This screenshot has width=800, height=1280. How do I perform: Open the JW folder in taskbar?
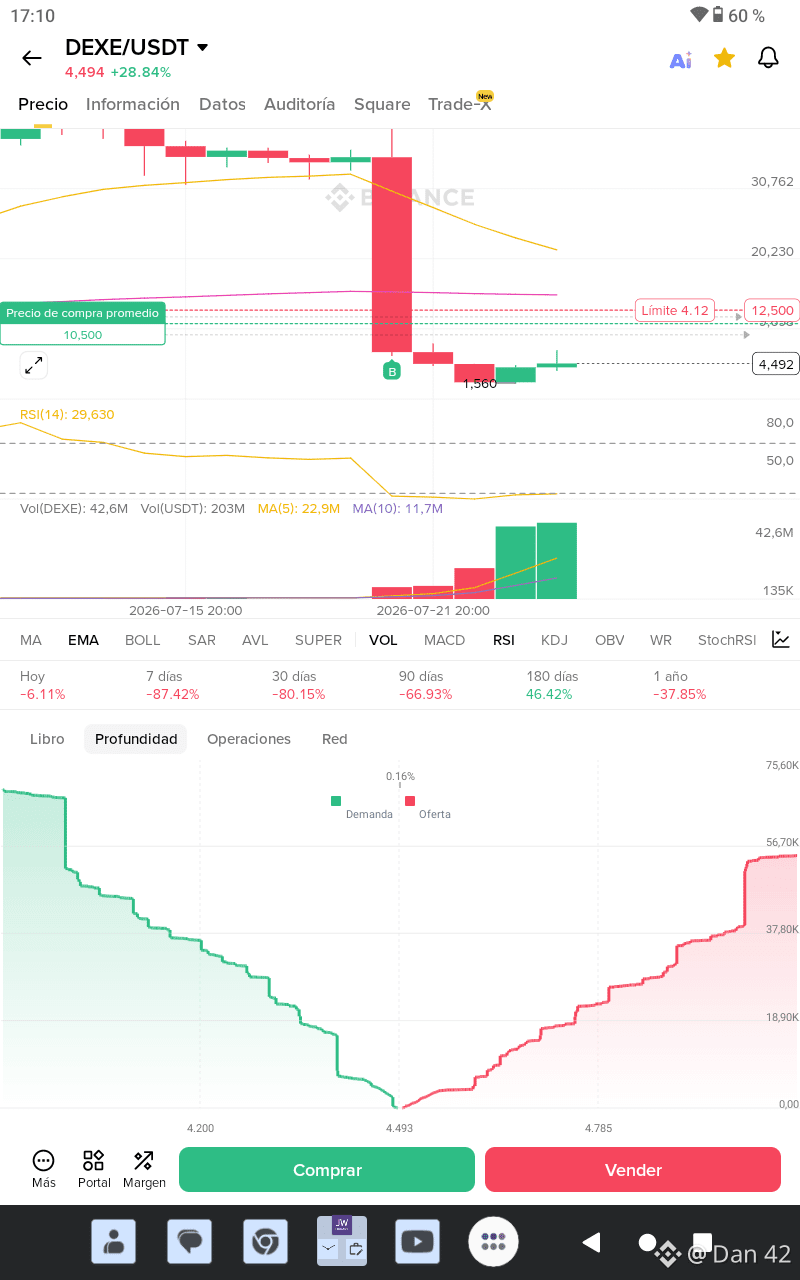[x=341, y=1241]
